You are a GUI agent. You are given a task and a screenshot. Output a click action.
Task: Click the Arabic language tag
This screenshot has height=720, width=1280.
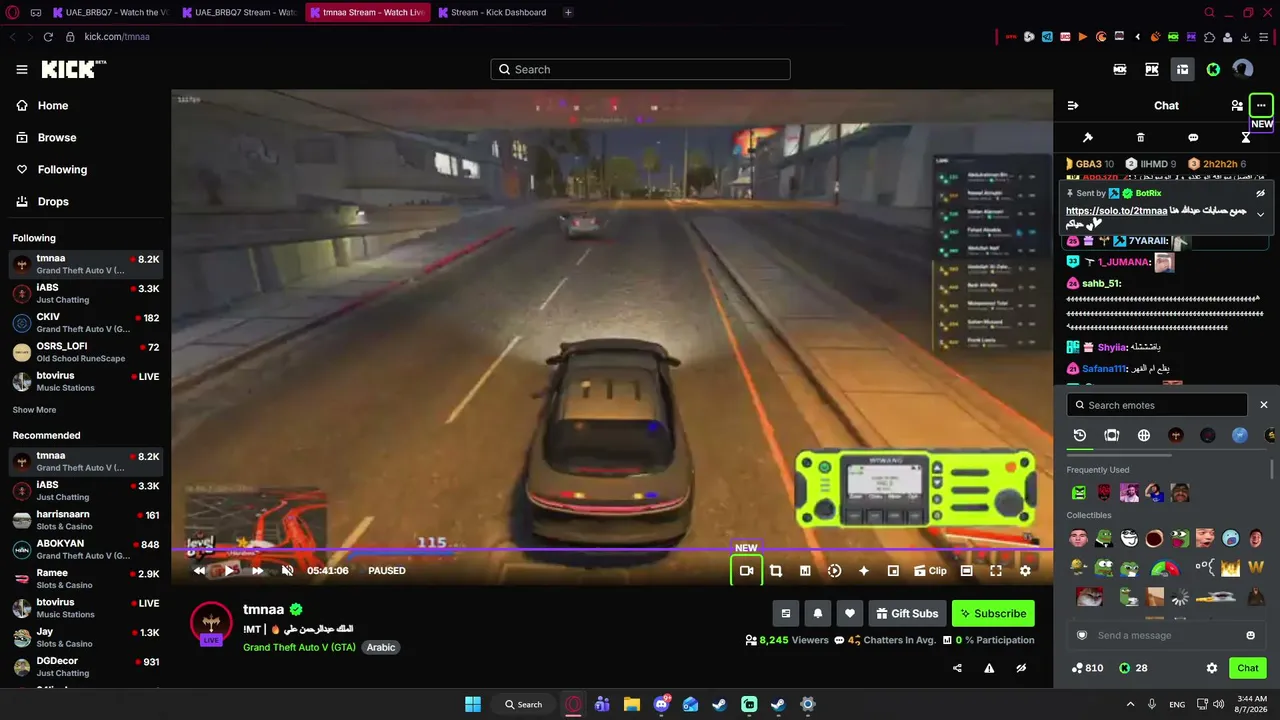(381, 647)
